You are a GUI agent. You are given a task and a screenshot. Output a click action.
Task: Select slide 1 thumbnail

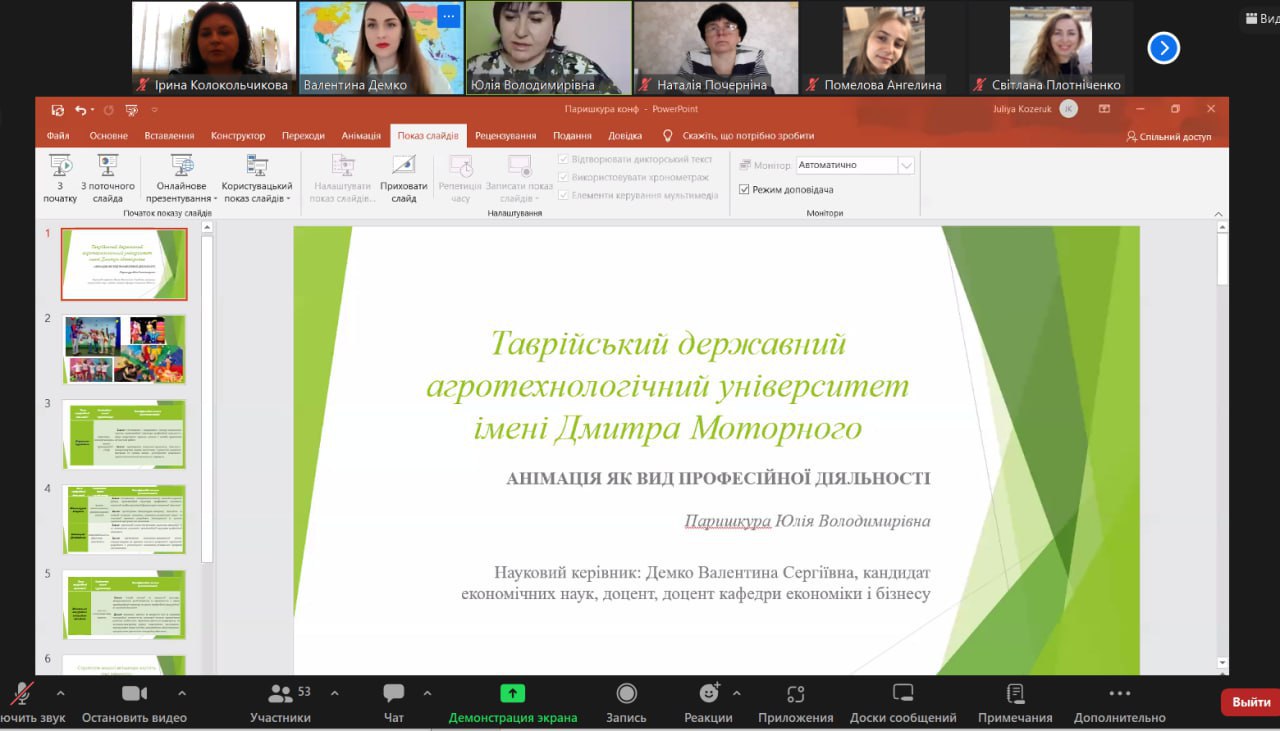click(124, 264)
